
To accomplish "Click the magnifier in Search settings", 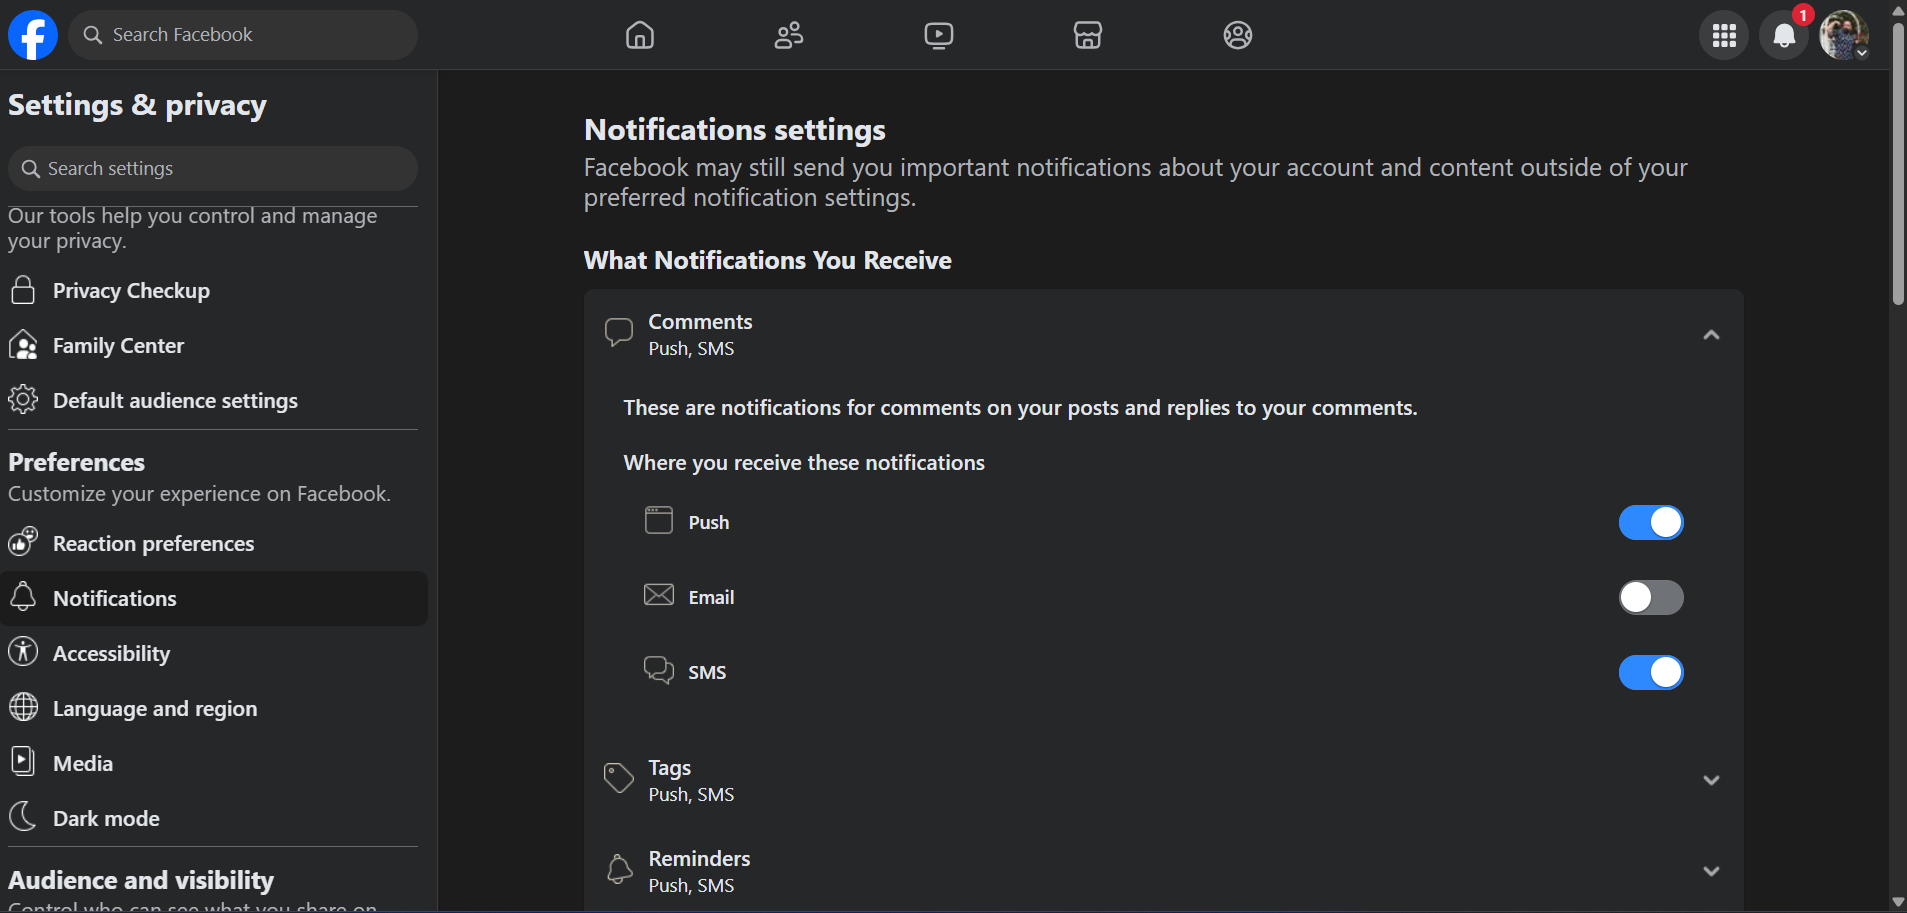I will pos(31,169).
